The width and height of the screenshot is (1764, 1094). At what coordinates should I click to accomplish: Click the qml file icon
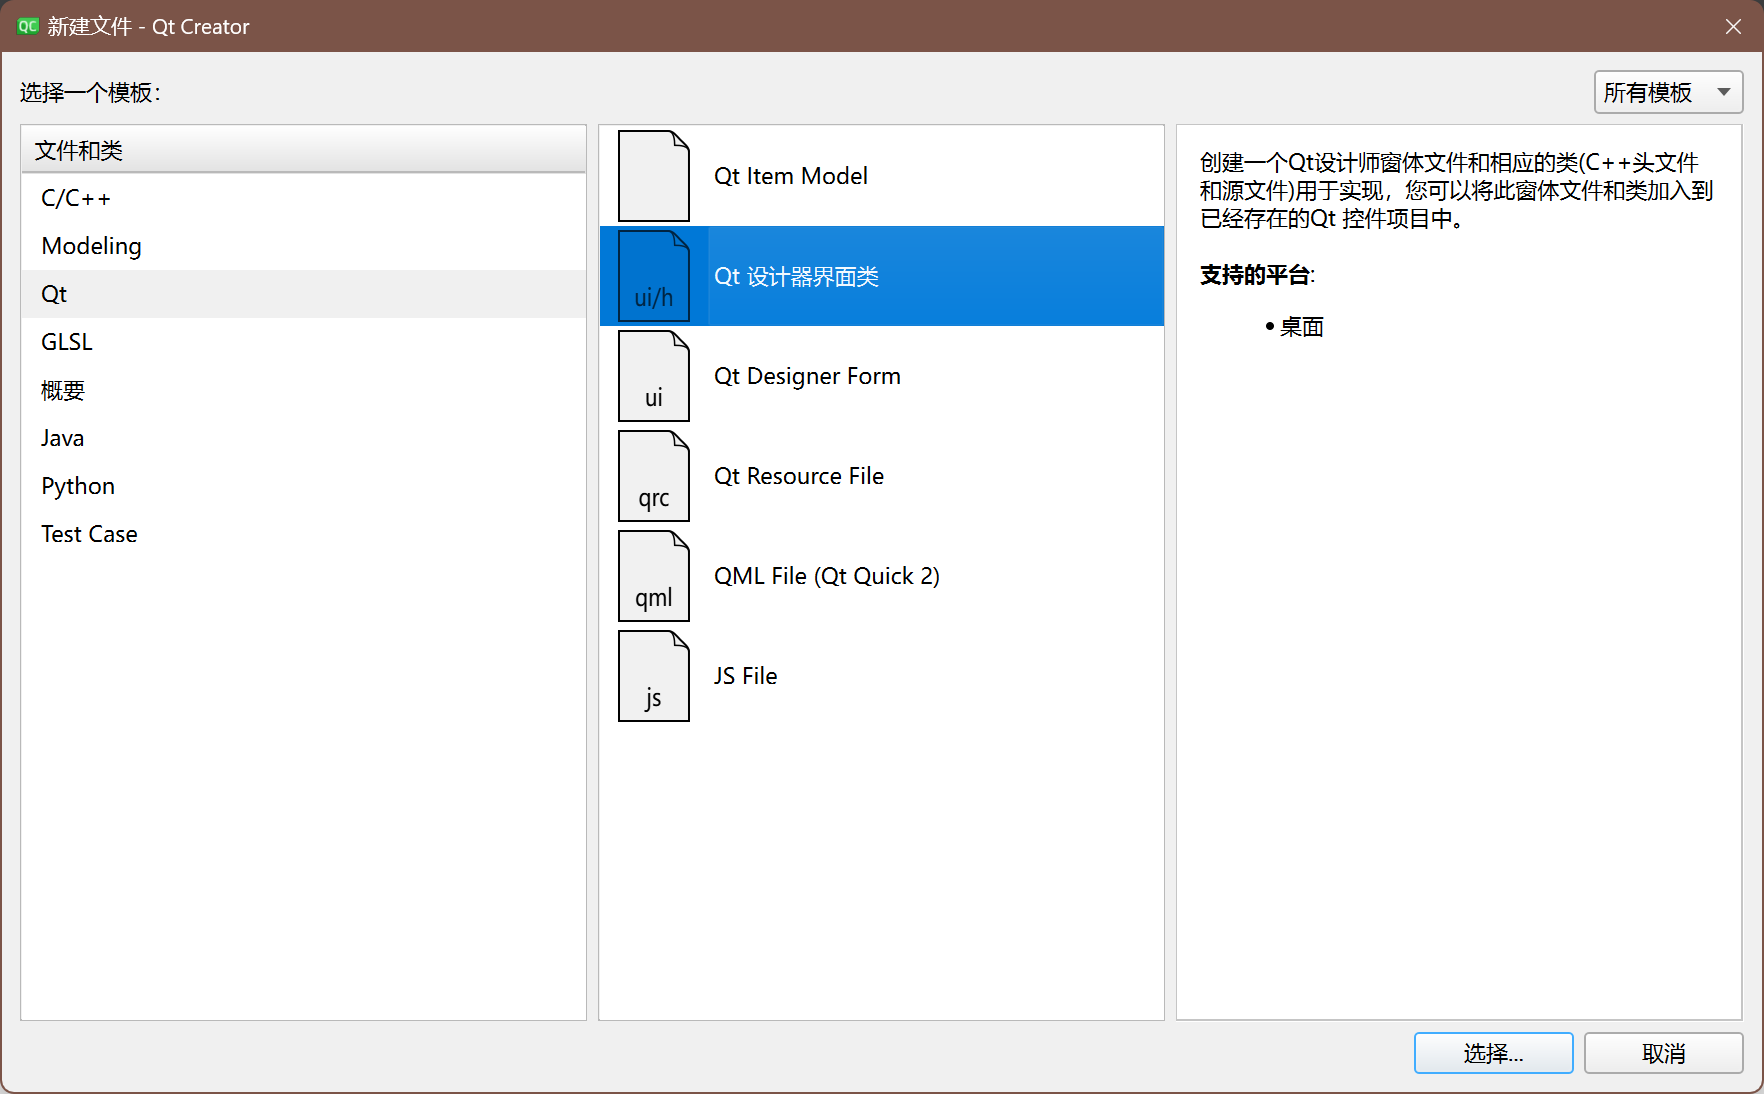[654, 576]
